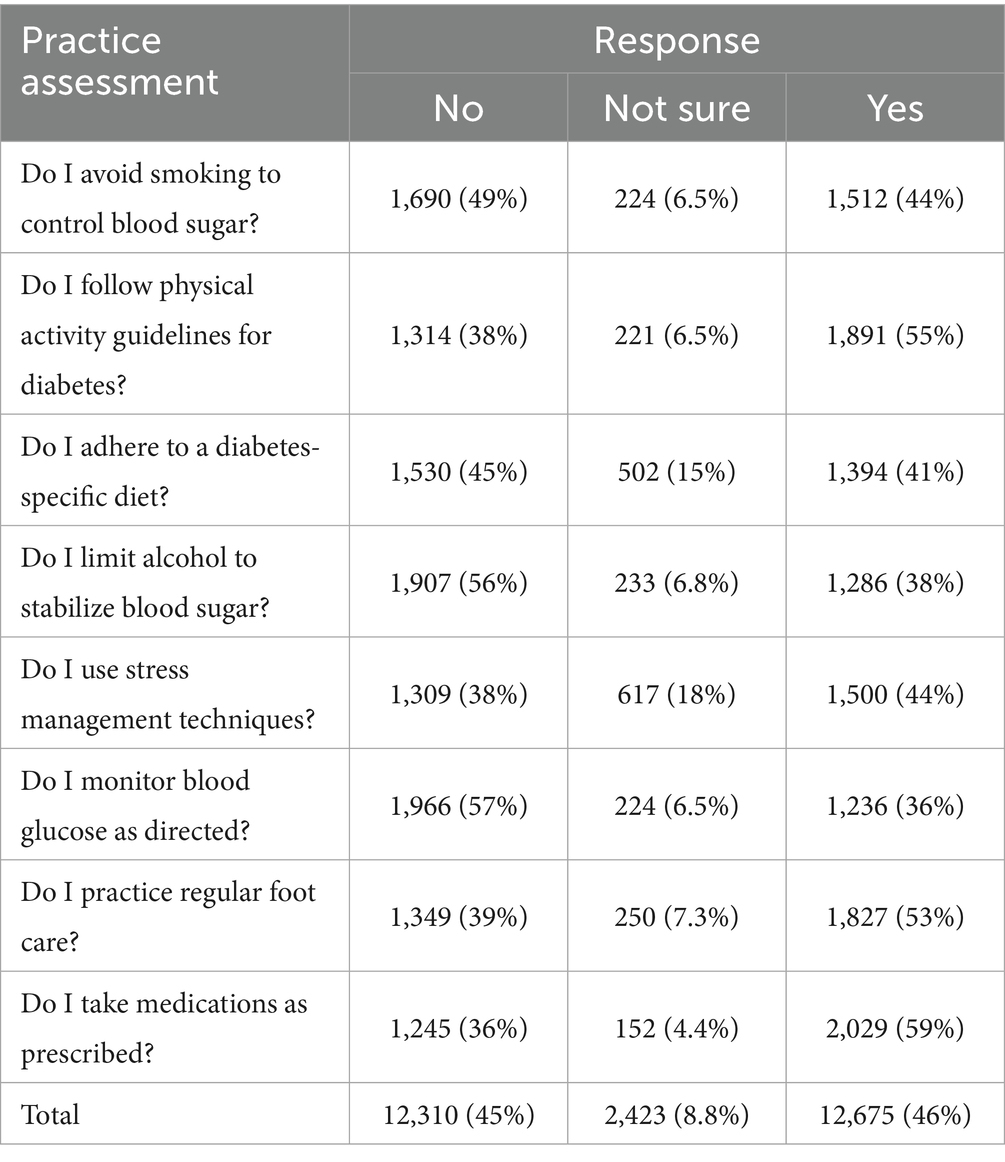Click the No column header
The width and height of the screenshot is (1005, 1162).
(459, 107)
